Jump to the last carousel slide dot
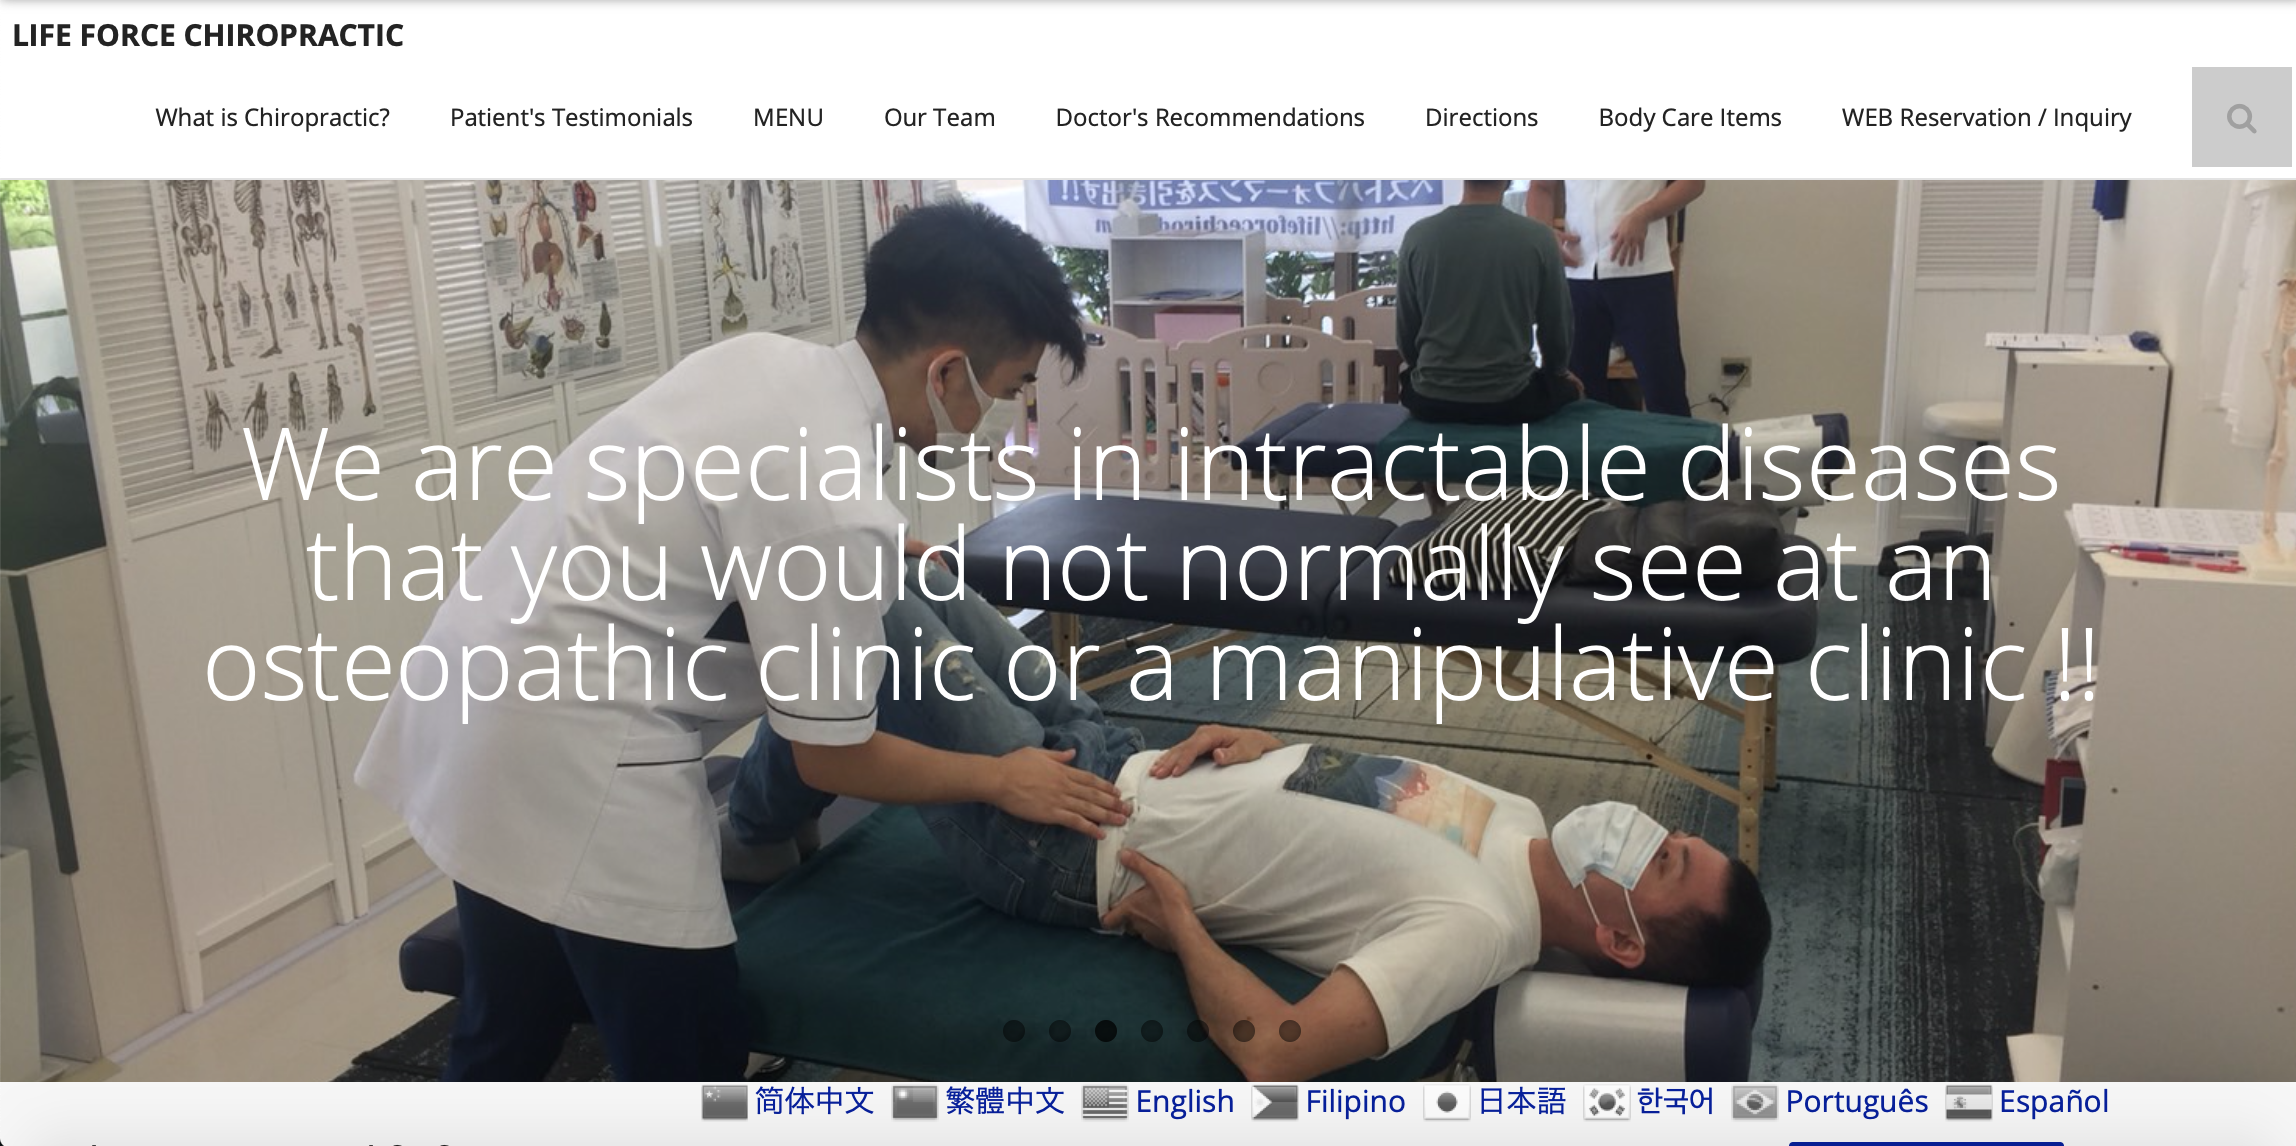The width and height of the screenshot is (2296, 1146). coord(1290,1030)
